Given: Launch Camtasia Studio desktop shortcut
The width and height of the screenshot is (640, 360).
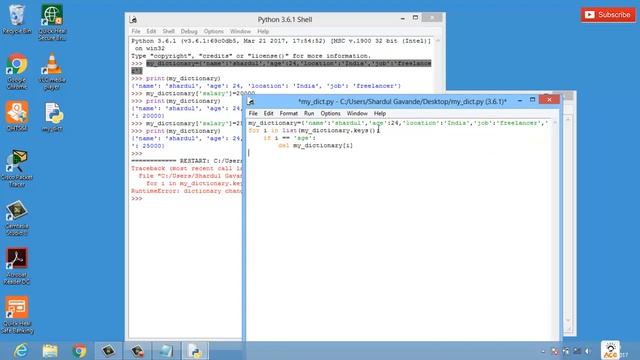Looking at the screenshot, I should 17,218.
